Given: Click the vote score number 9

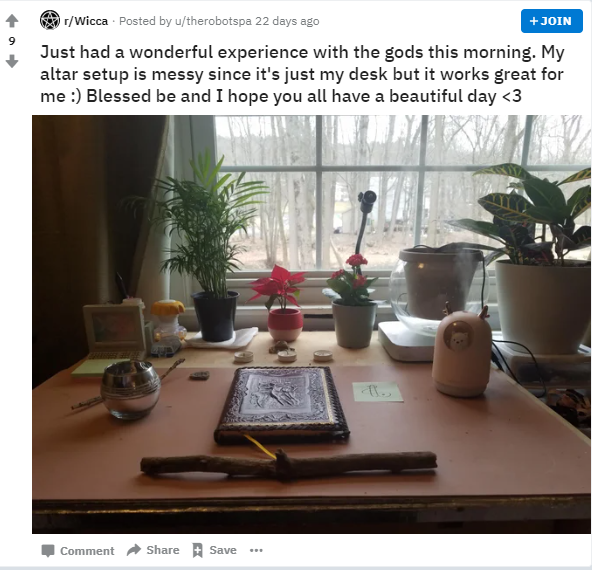Looking at the screenshot, I should click(x=12, y=41).
